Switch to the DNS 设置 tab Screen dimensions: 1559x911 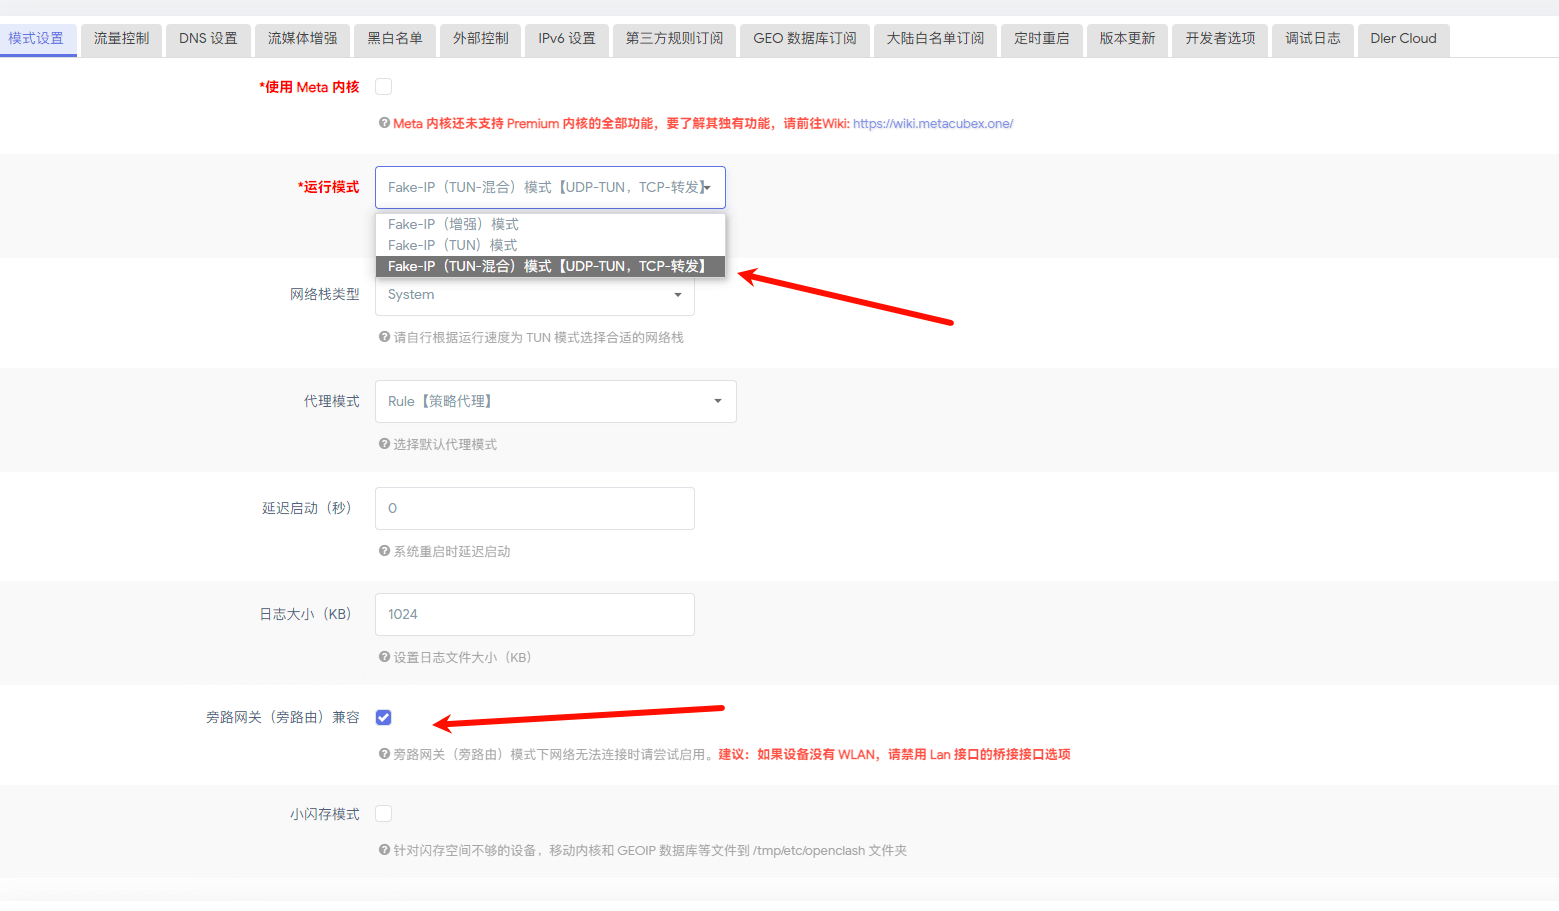pyautogui.click(x=208, y=39)
